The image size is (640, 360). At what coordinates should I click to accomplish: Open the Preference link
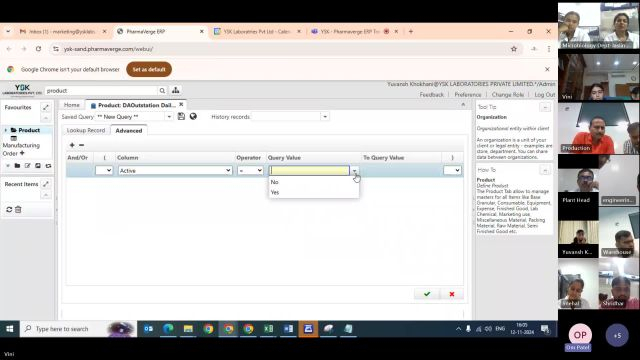pyautogui.click(x=468, y=95)
